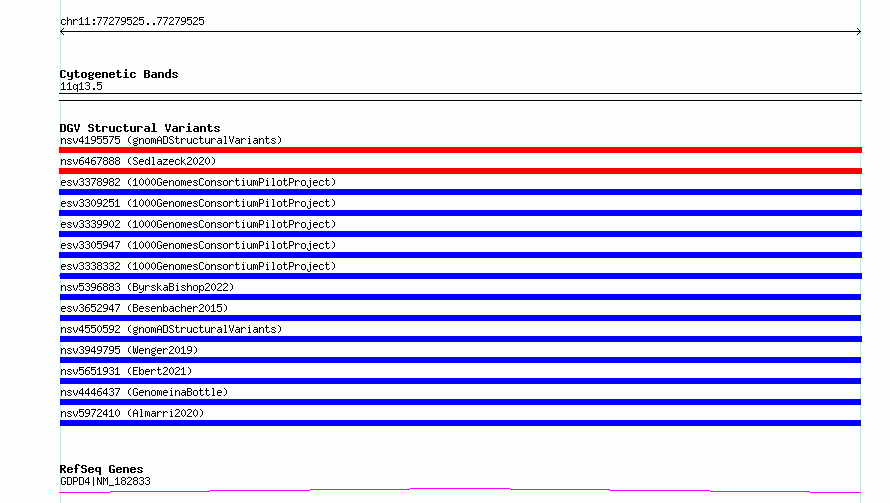Open variant nsv3949795 (Wenger2019) label
890x503 pixels.
coord(129,350)
